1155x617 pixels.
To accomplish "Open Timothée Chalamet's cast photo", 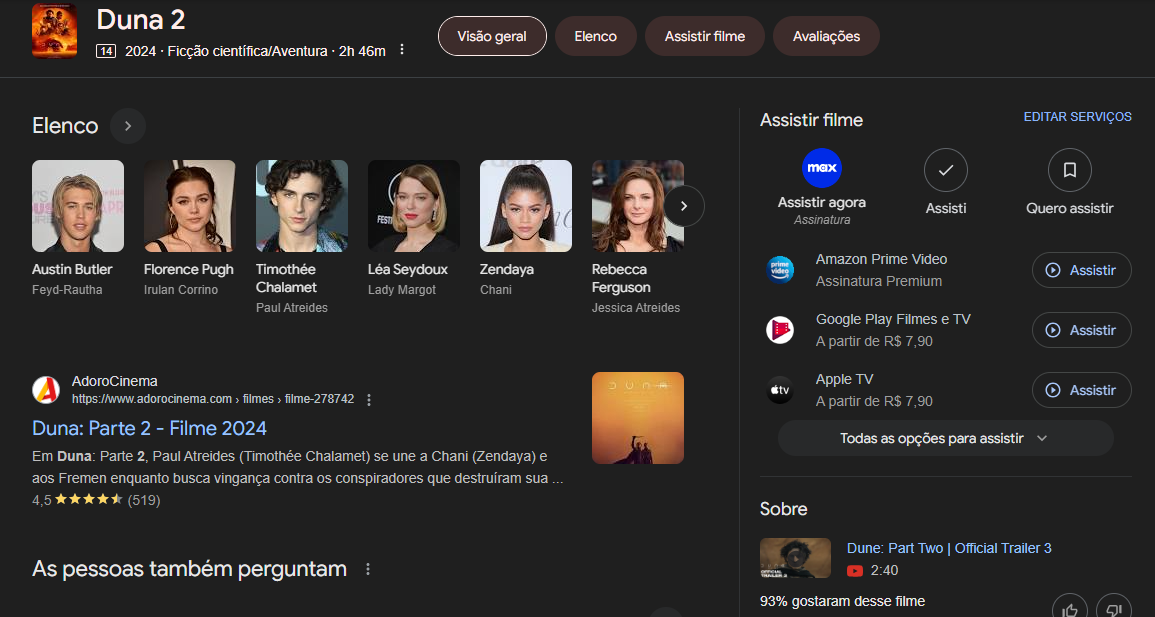I will click(302, 206).
